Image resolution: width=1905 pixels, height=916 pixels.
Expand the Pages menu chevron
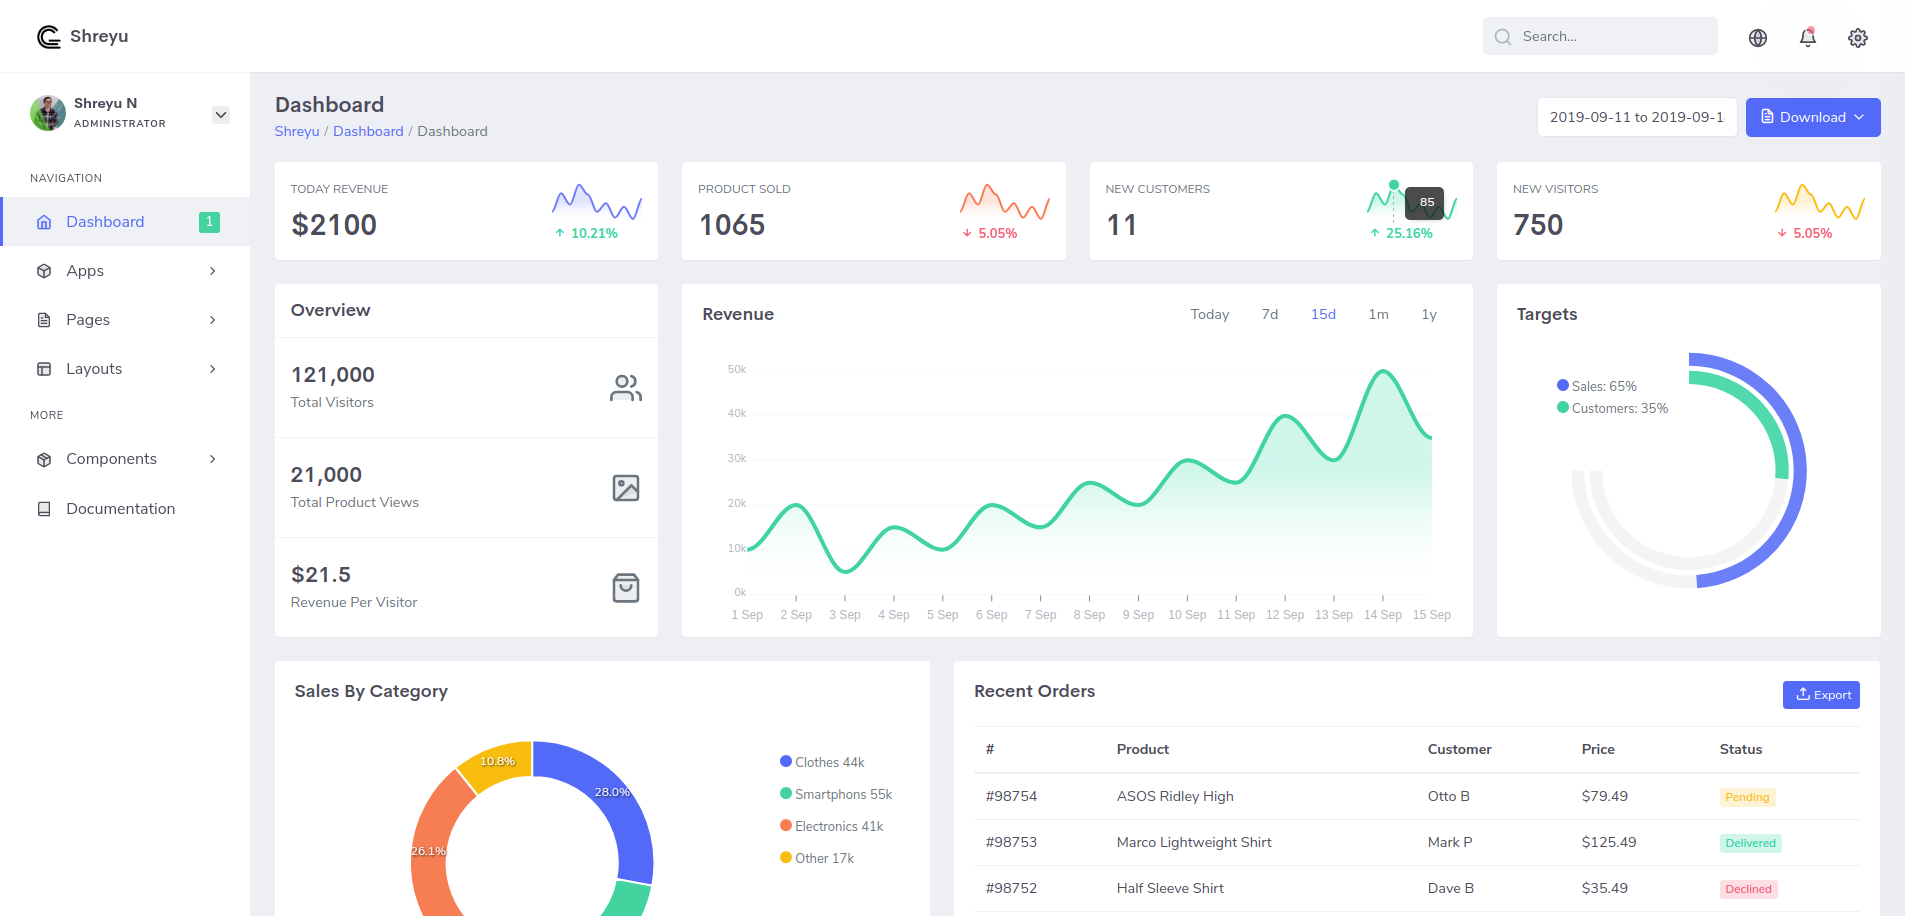pos(213,320)
